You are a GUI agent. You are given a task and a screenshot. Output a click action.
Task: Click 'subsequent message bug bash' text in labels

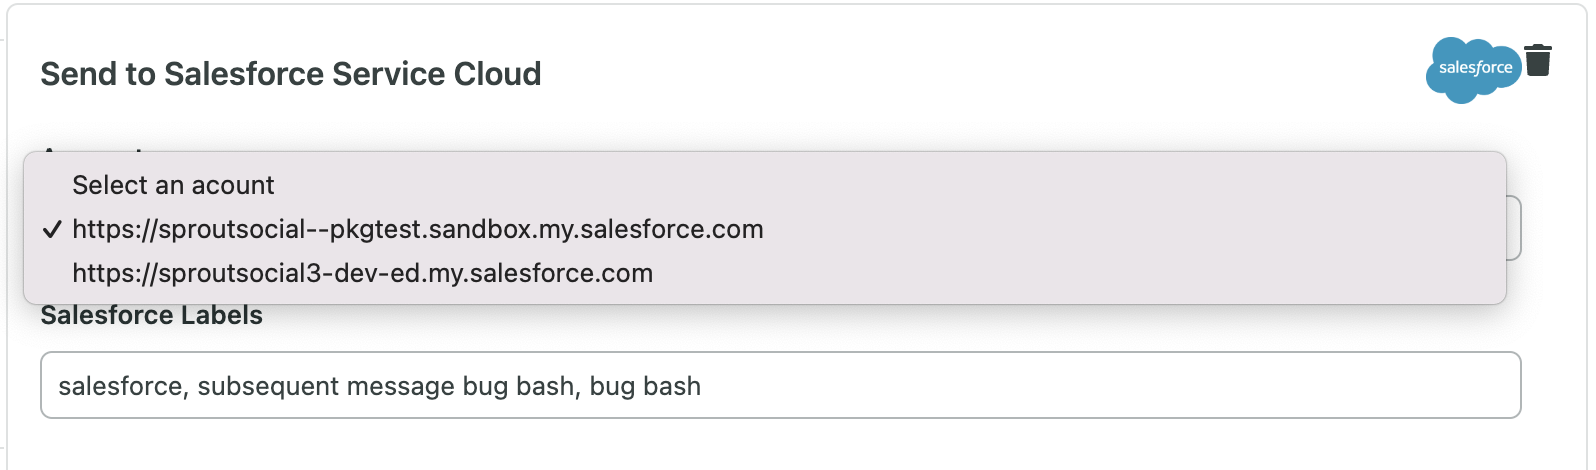386,386
